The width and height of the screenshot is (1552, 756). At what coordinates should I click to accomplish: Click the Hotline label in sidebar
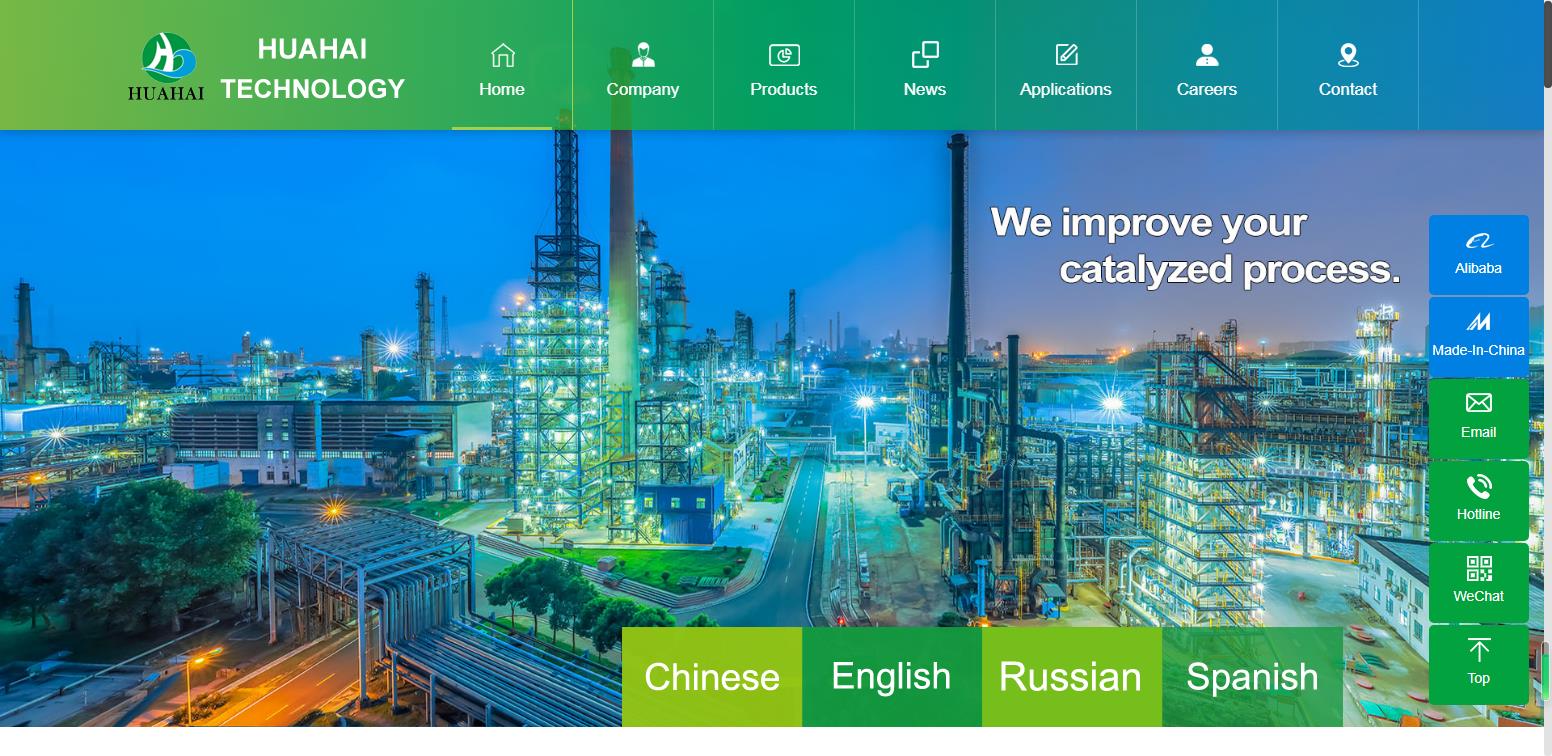[1479, 514]
